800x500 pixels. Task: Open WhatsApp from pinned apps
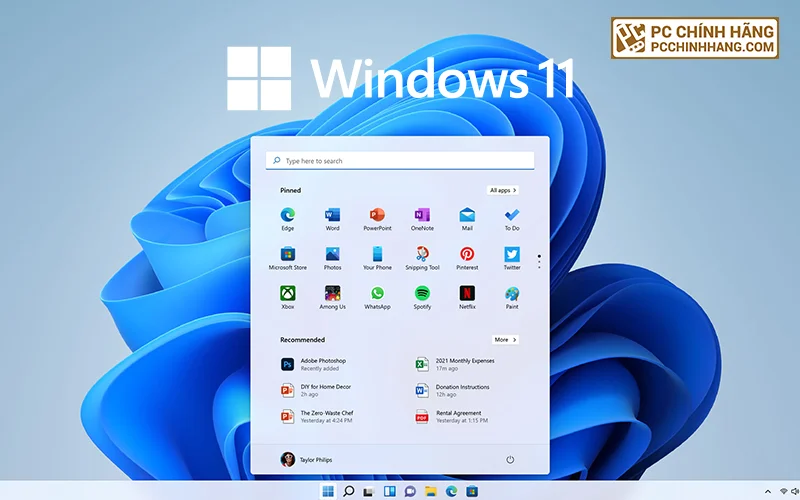click(377, 298)
